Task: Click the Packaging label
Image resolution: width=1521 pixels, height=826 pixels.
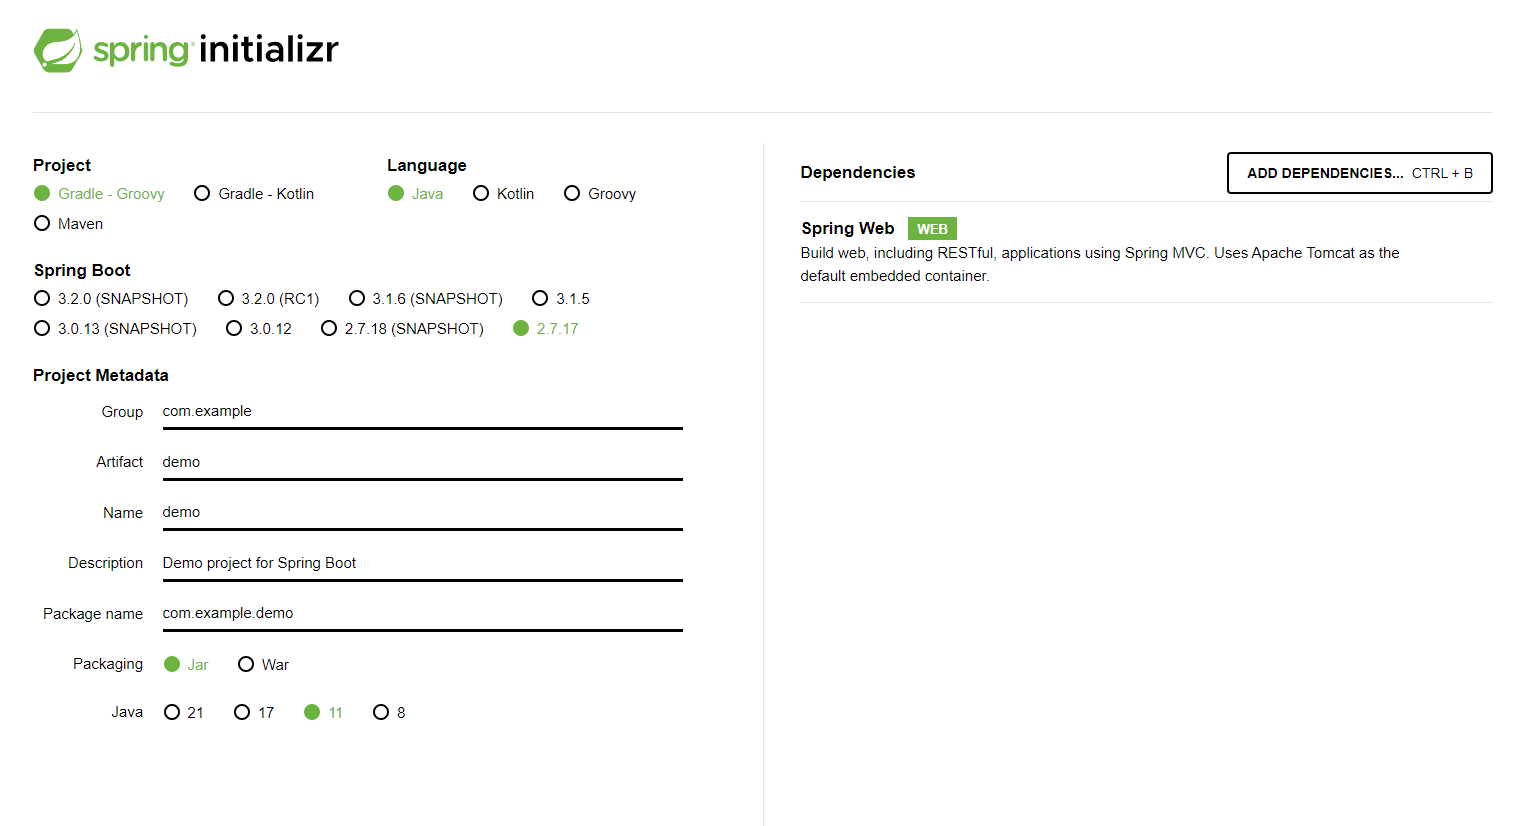Action: (x=108, y=664)
